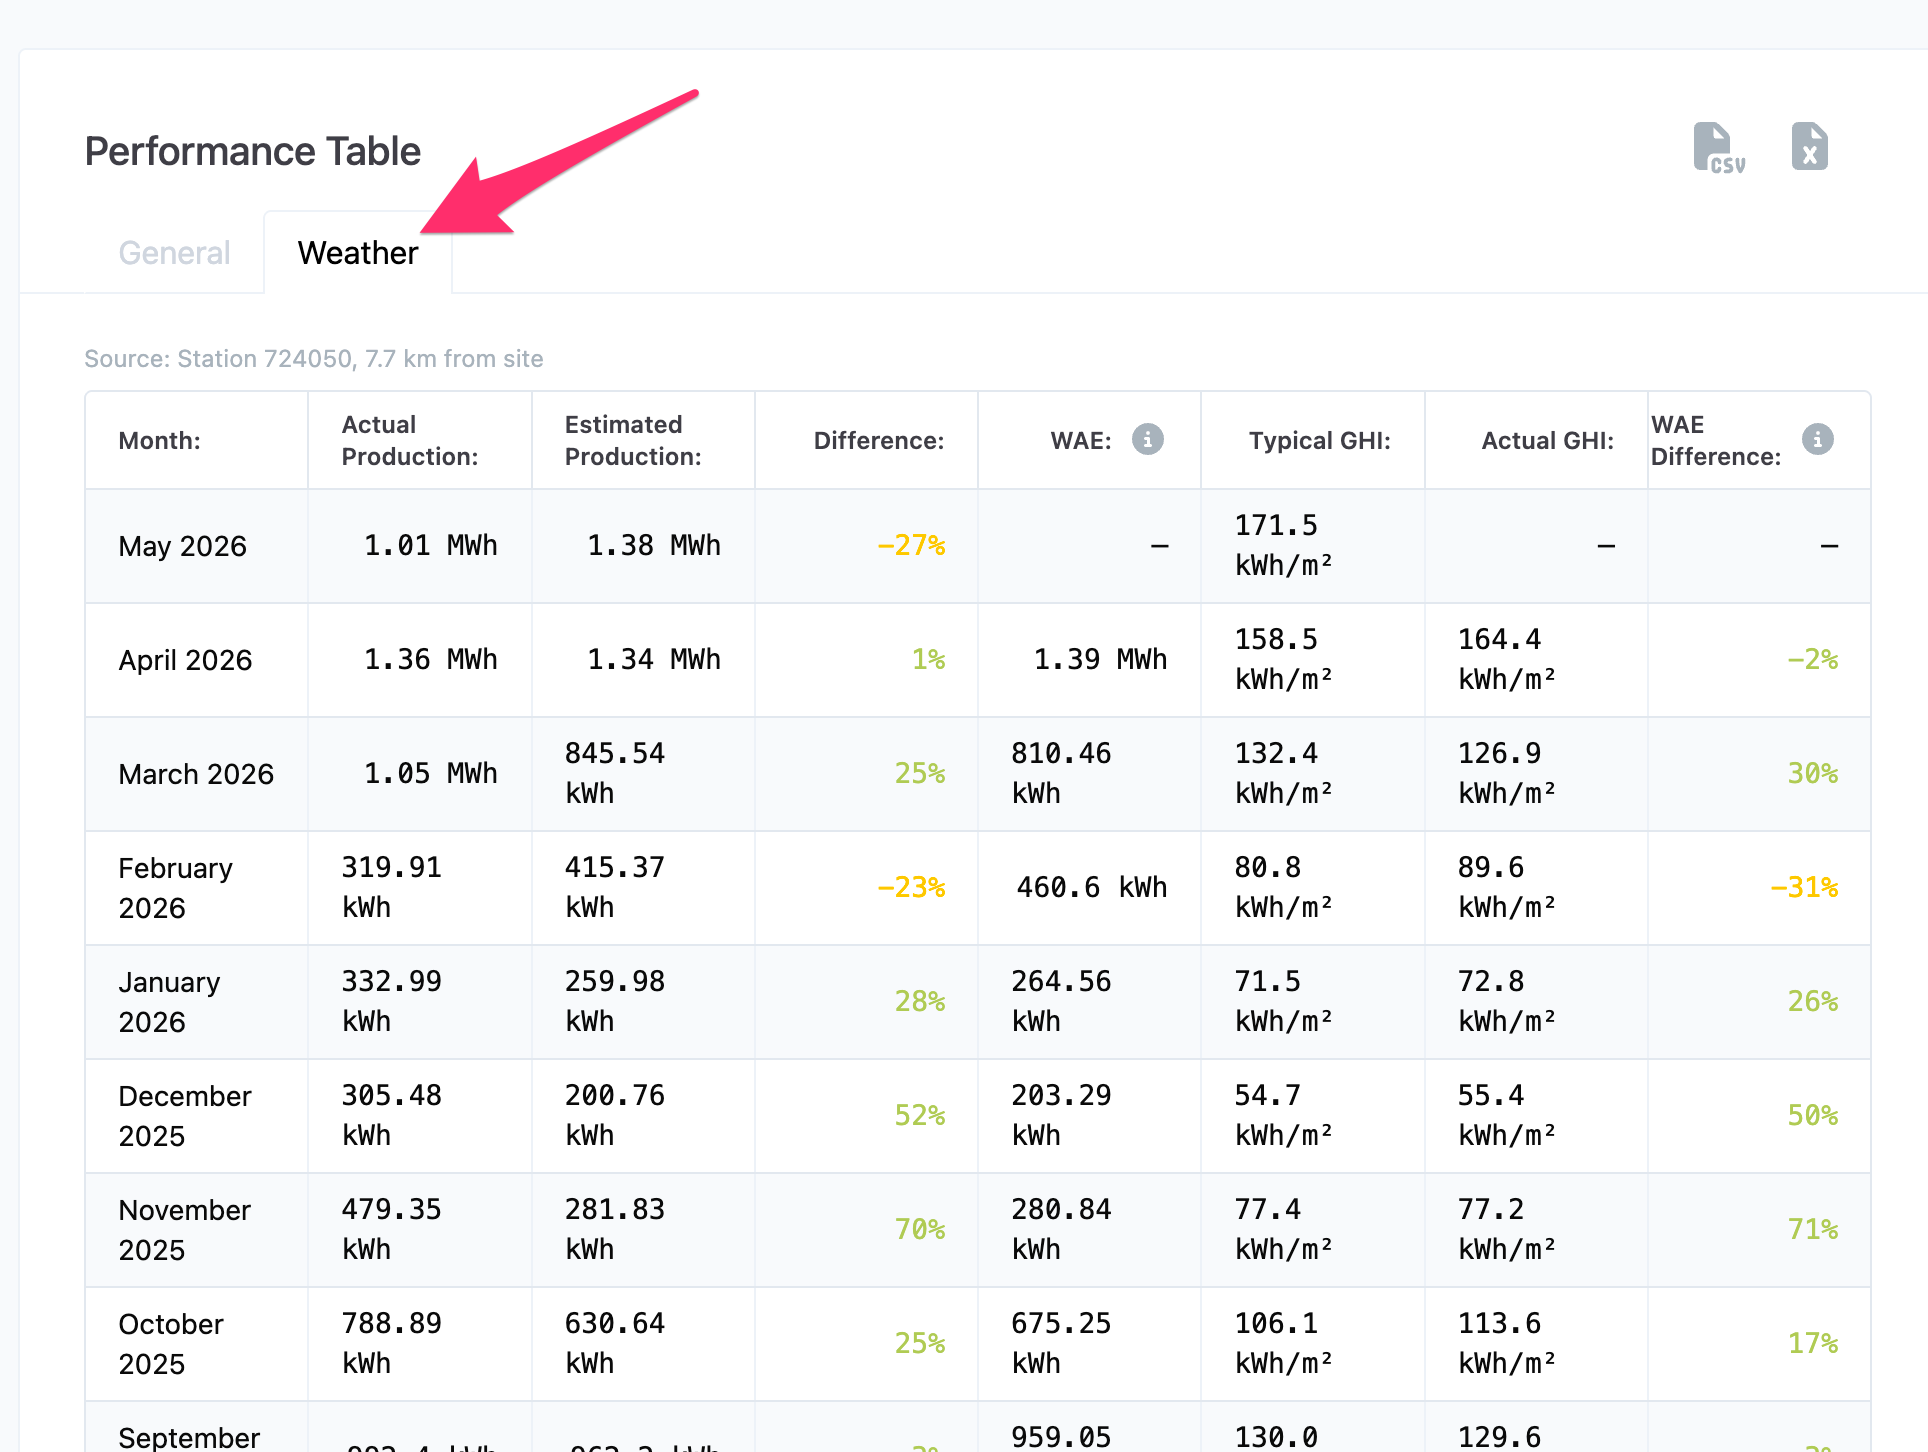Select the May 2026 row

coord(978,546)
